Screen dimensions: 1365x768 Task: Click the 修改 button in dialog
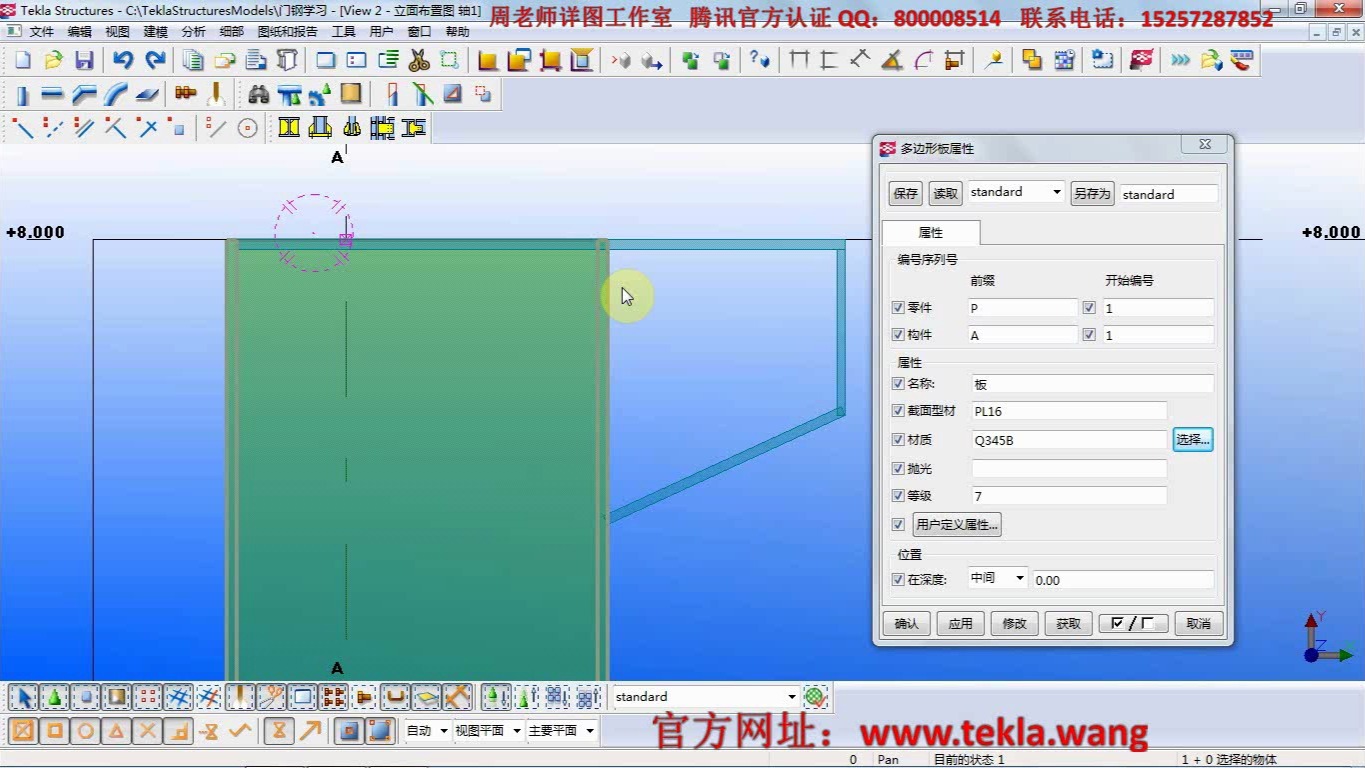click(x=1014, y=623)
